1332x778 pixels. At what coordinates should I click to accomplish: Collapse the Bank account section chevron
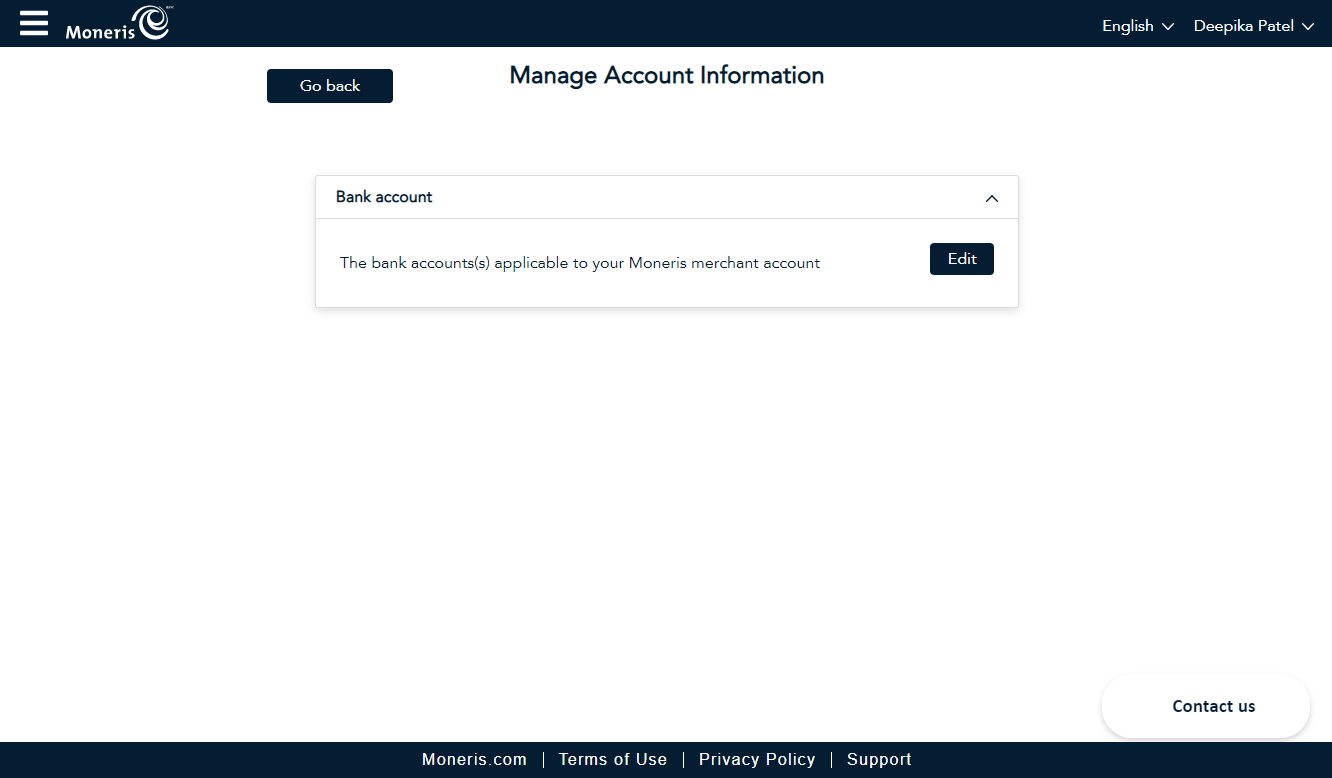click(992, 198)
